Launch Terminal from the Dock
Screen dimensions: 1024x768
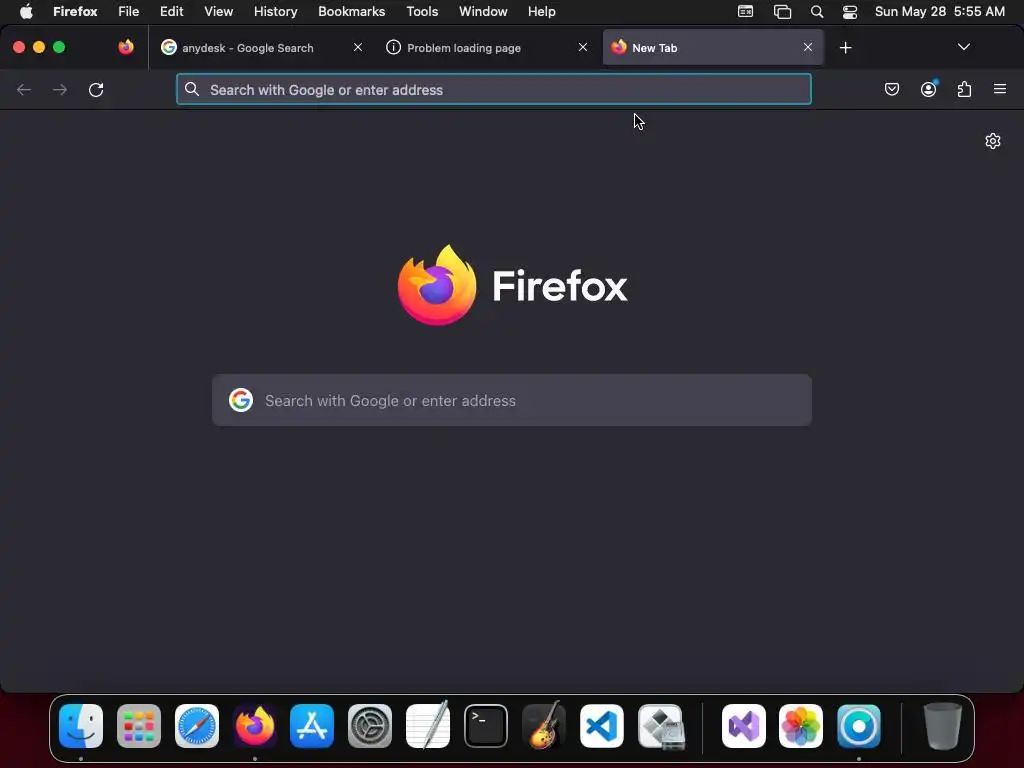pos(486,726)
